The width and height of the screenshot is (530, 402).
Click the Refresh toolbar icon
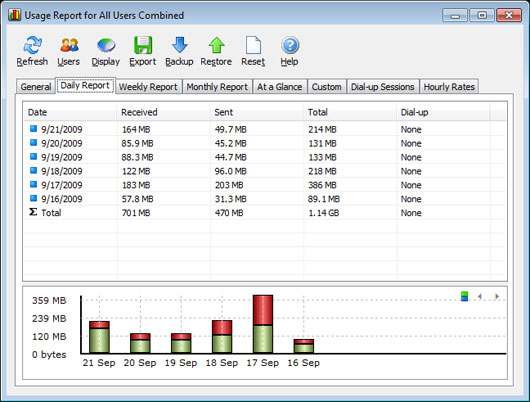32,45
